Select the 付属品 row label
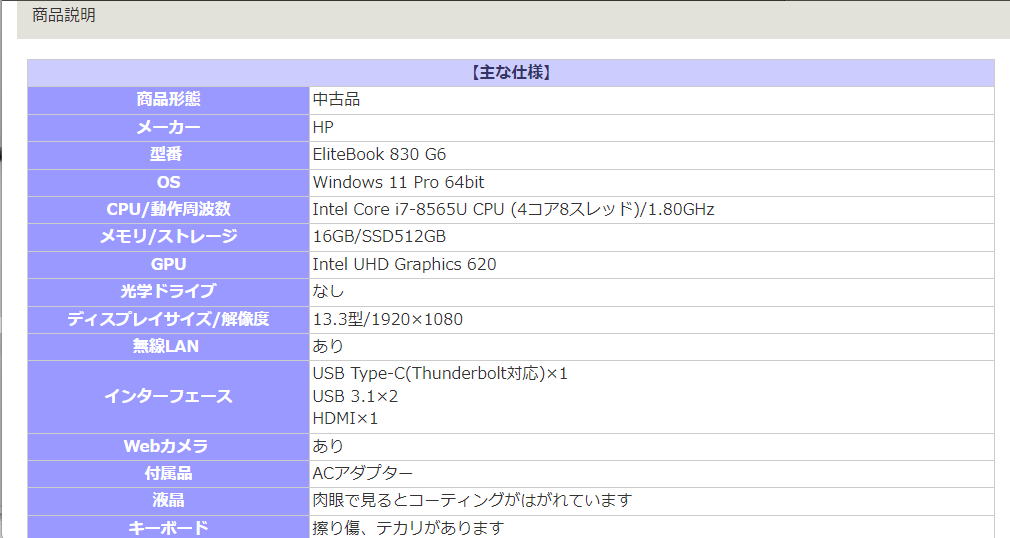Screen dimensions: 1010x538 tap(168, 474)
